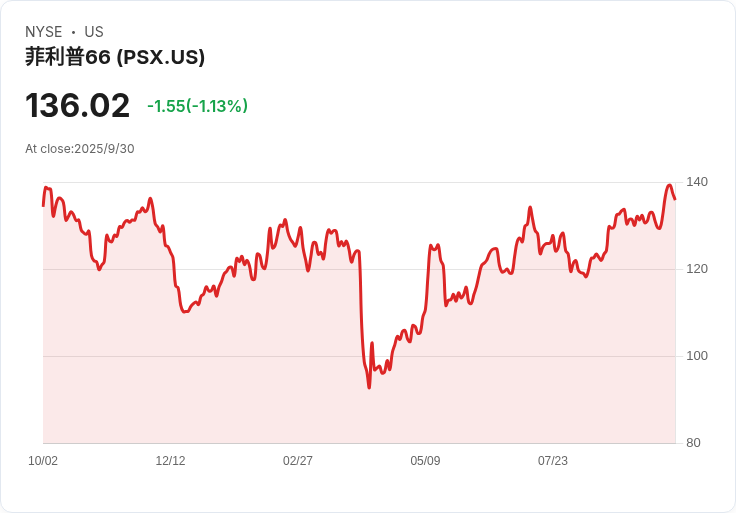Click the PSX.US stock title
736x513 pixels.
(x=115, y=57)
